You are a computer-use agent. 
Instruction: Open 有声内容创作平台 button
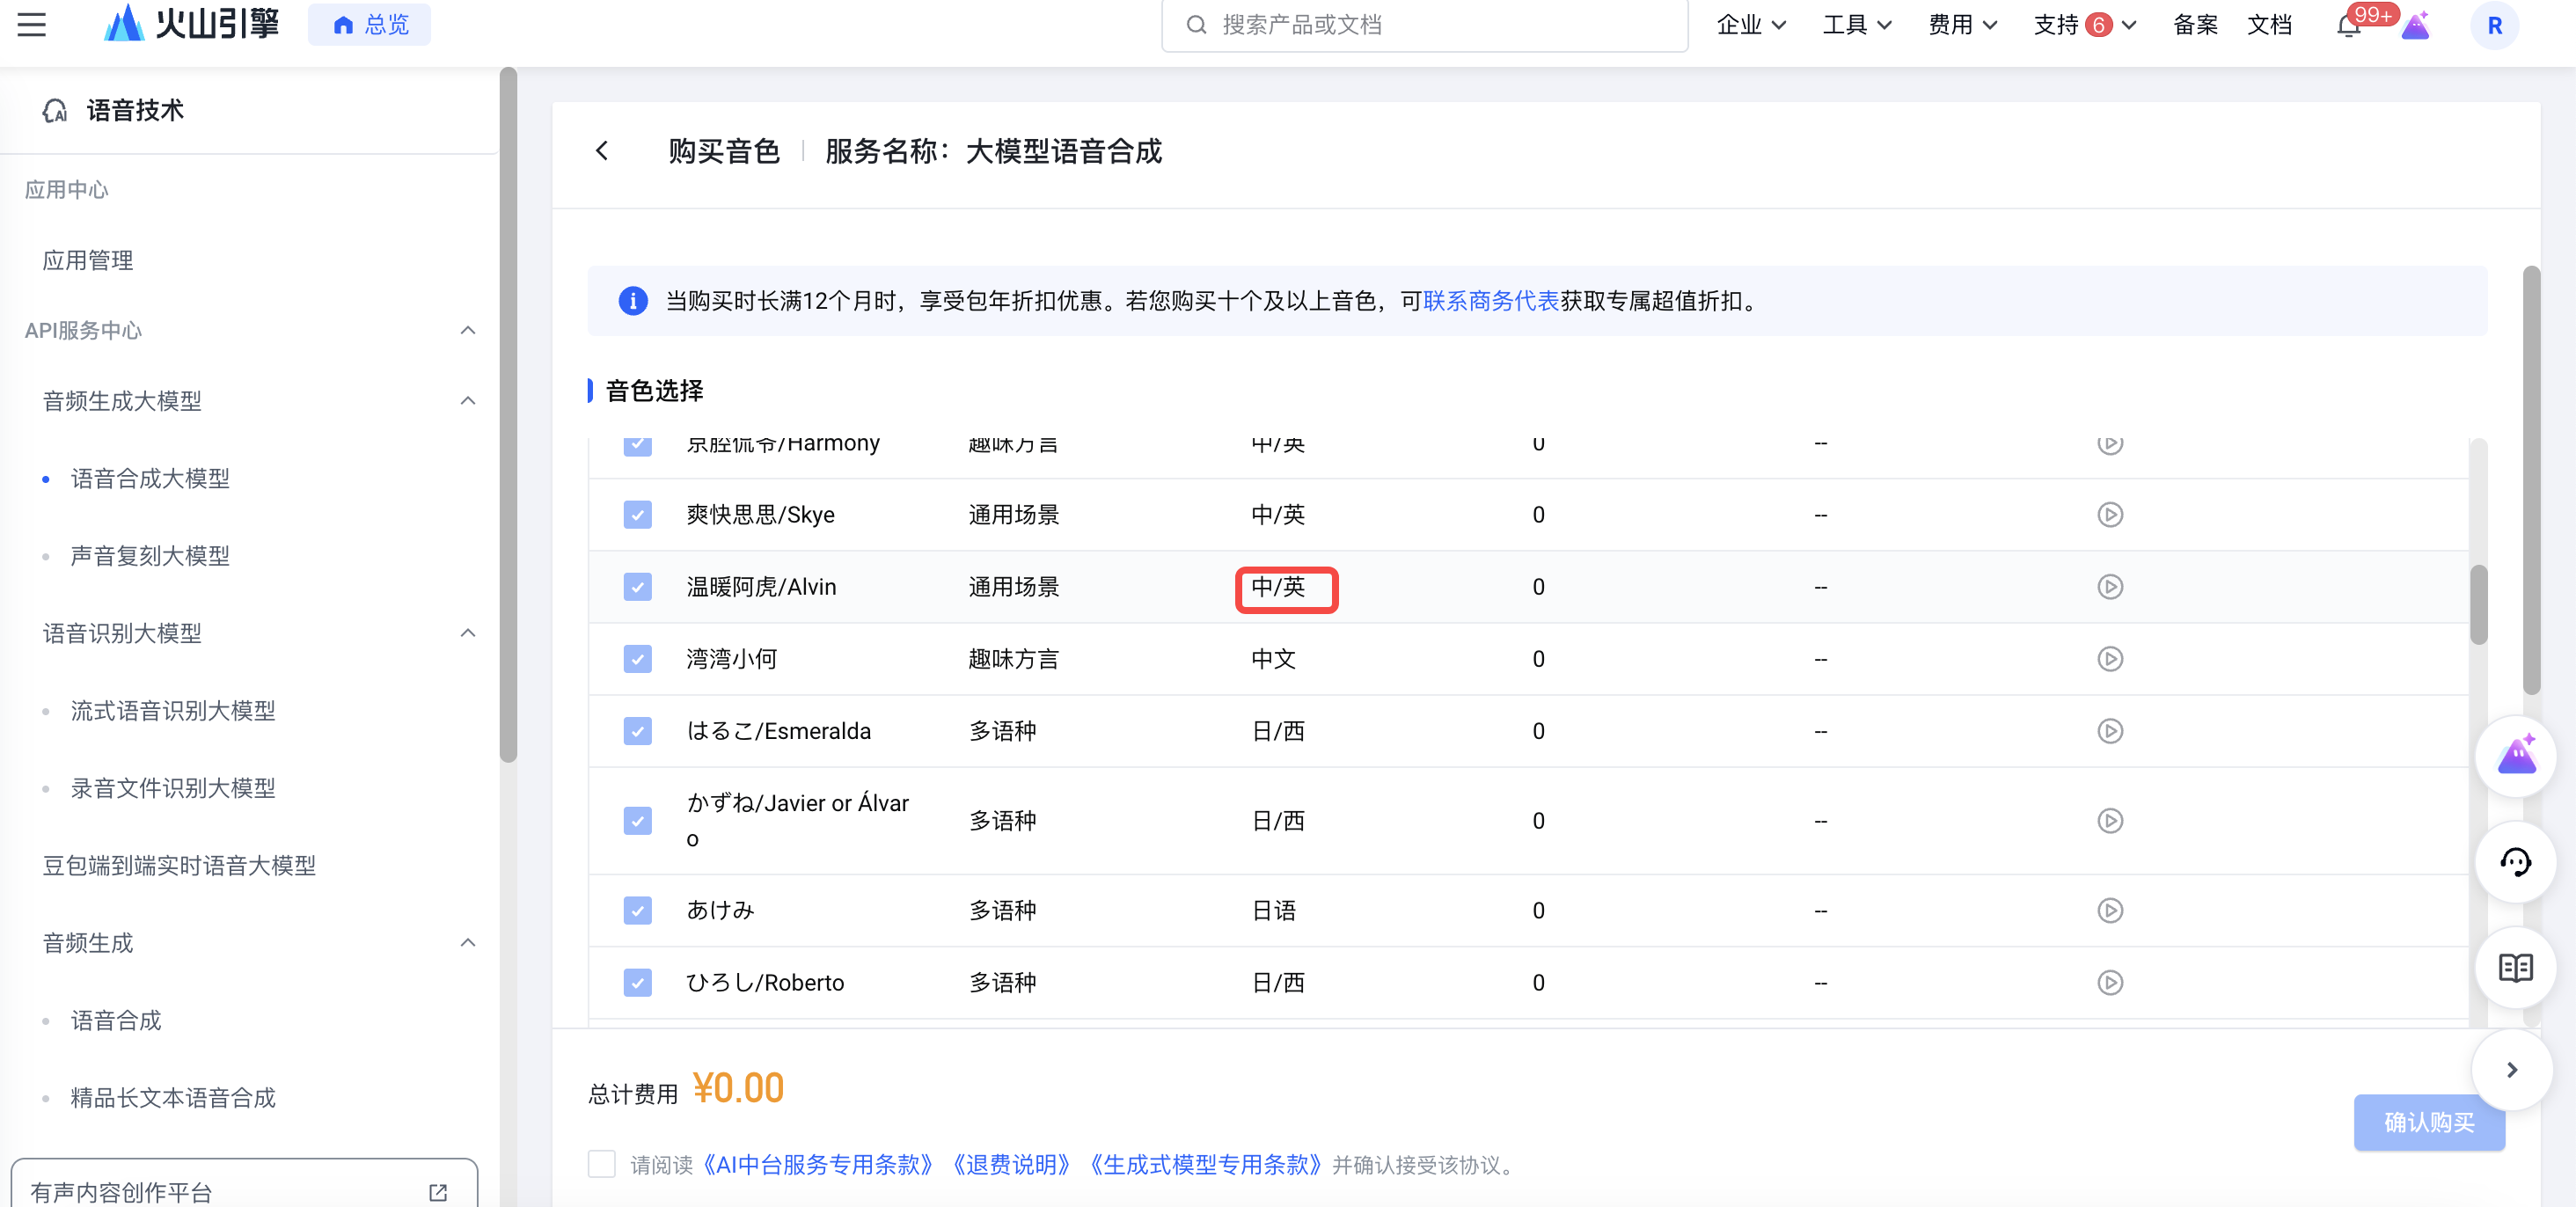(244, 1186)
